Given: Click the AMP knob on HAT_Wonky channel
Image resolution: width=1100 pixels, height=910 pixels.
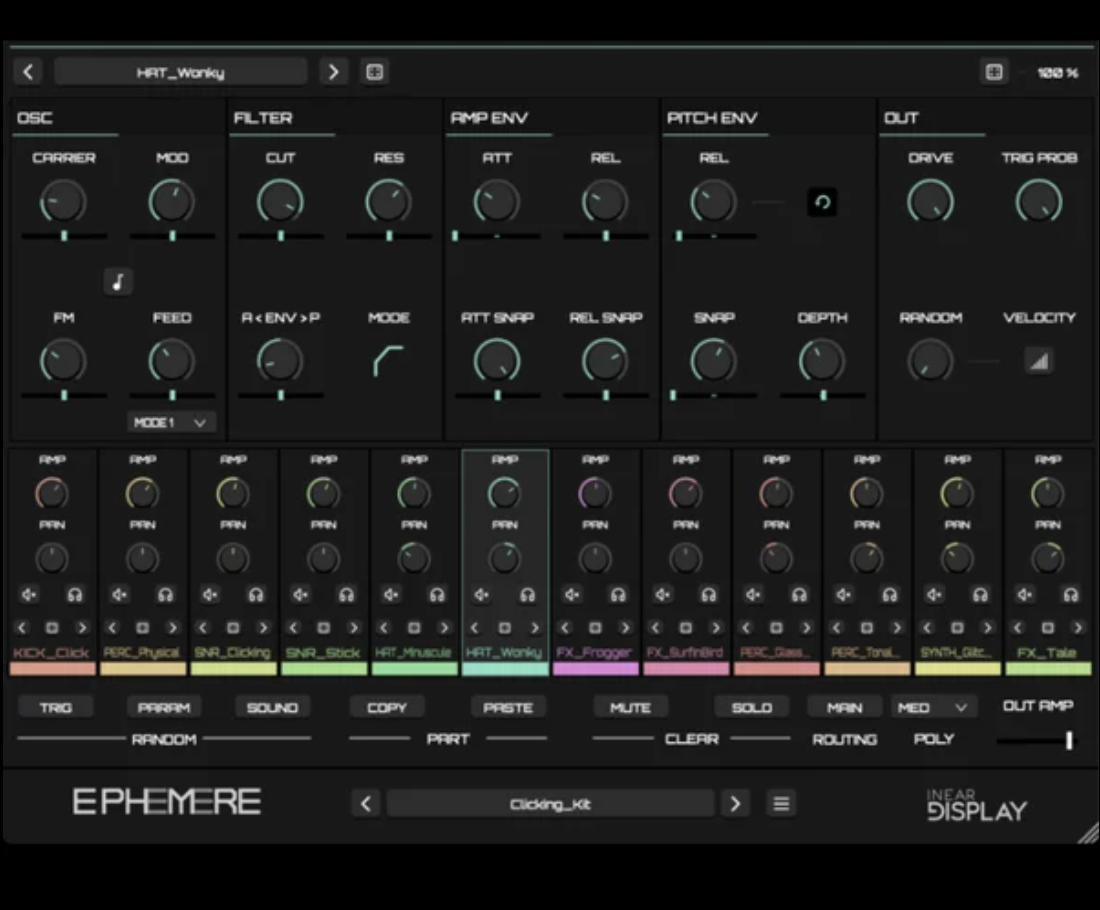Looking at the screenshot, I should coord(504,493).
